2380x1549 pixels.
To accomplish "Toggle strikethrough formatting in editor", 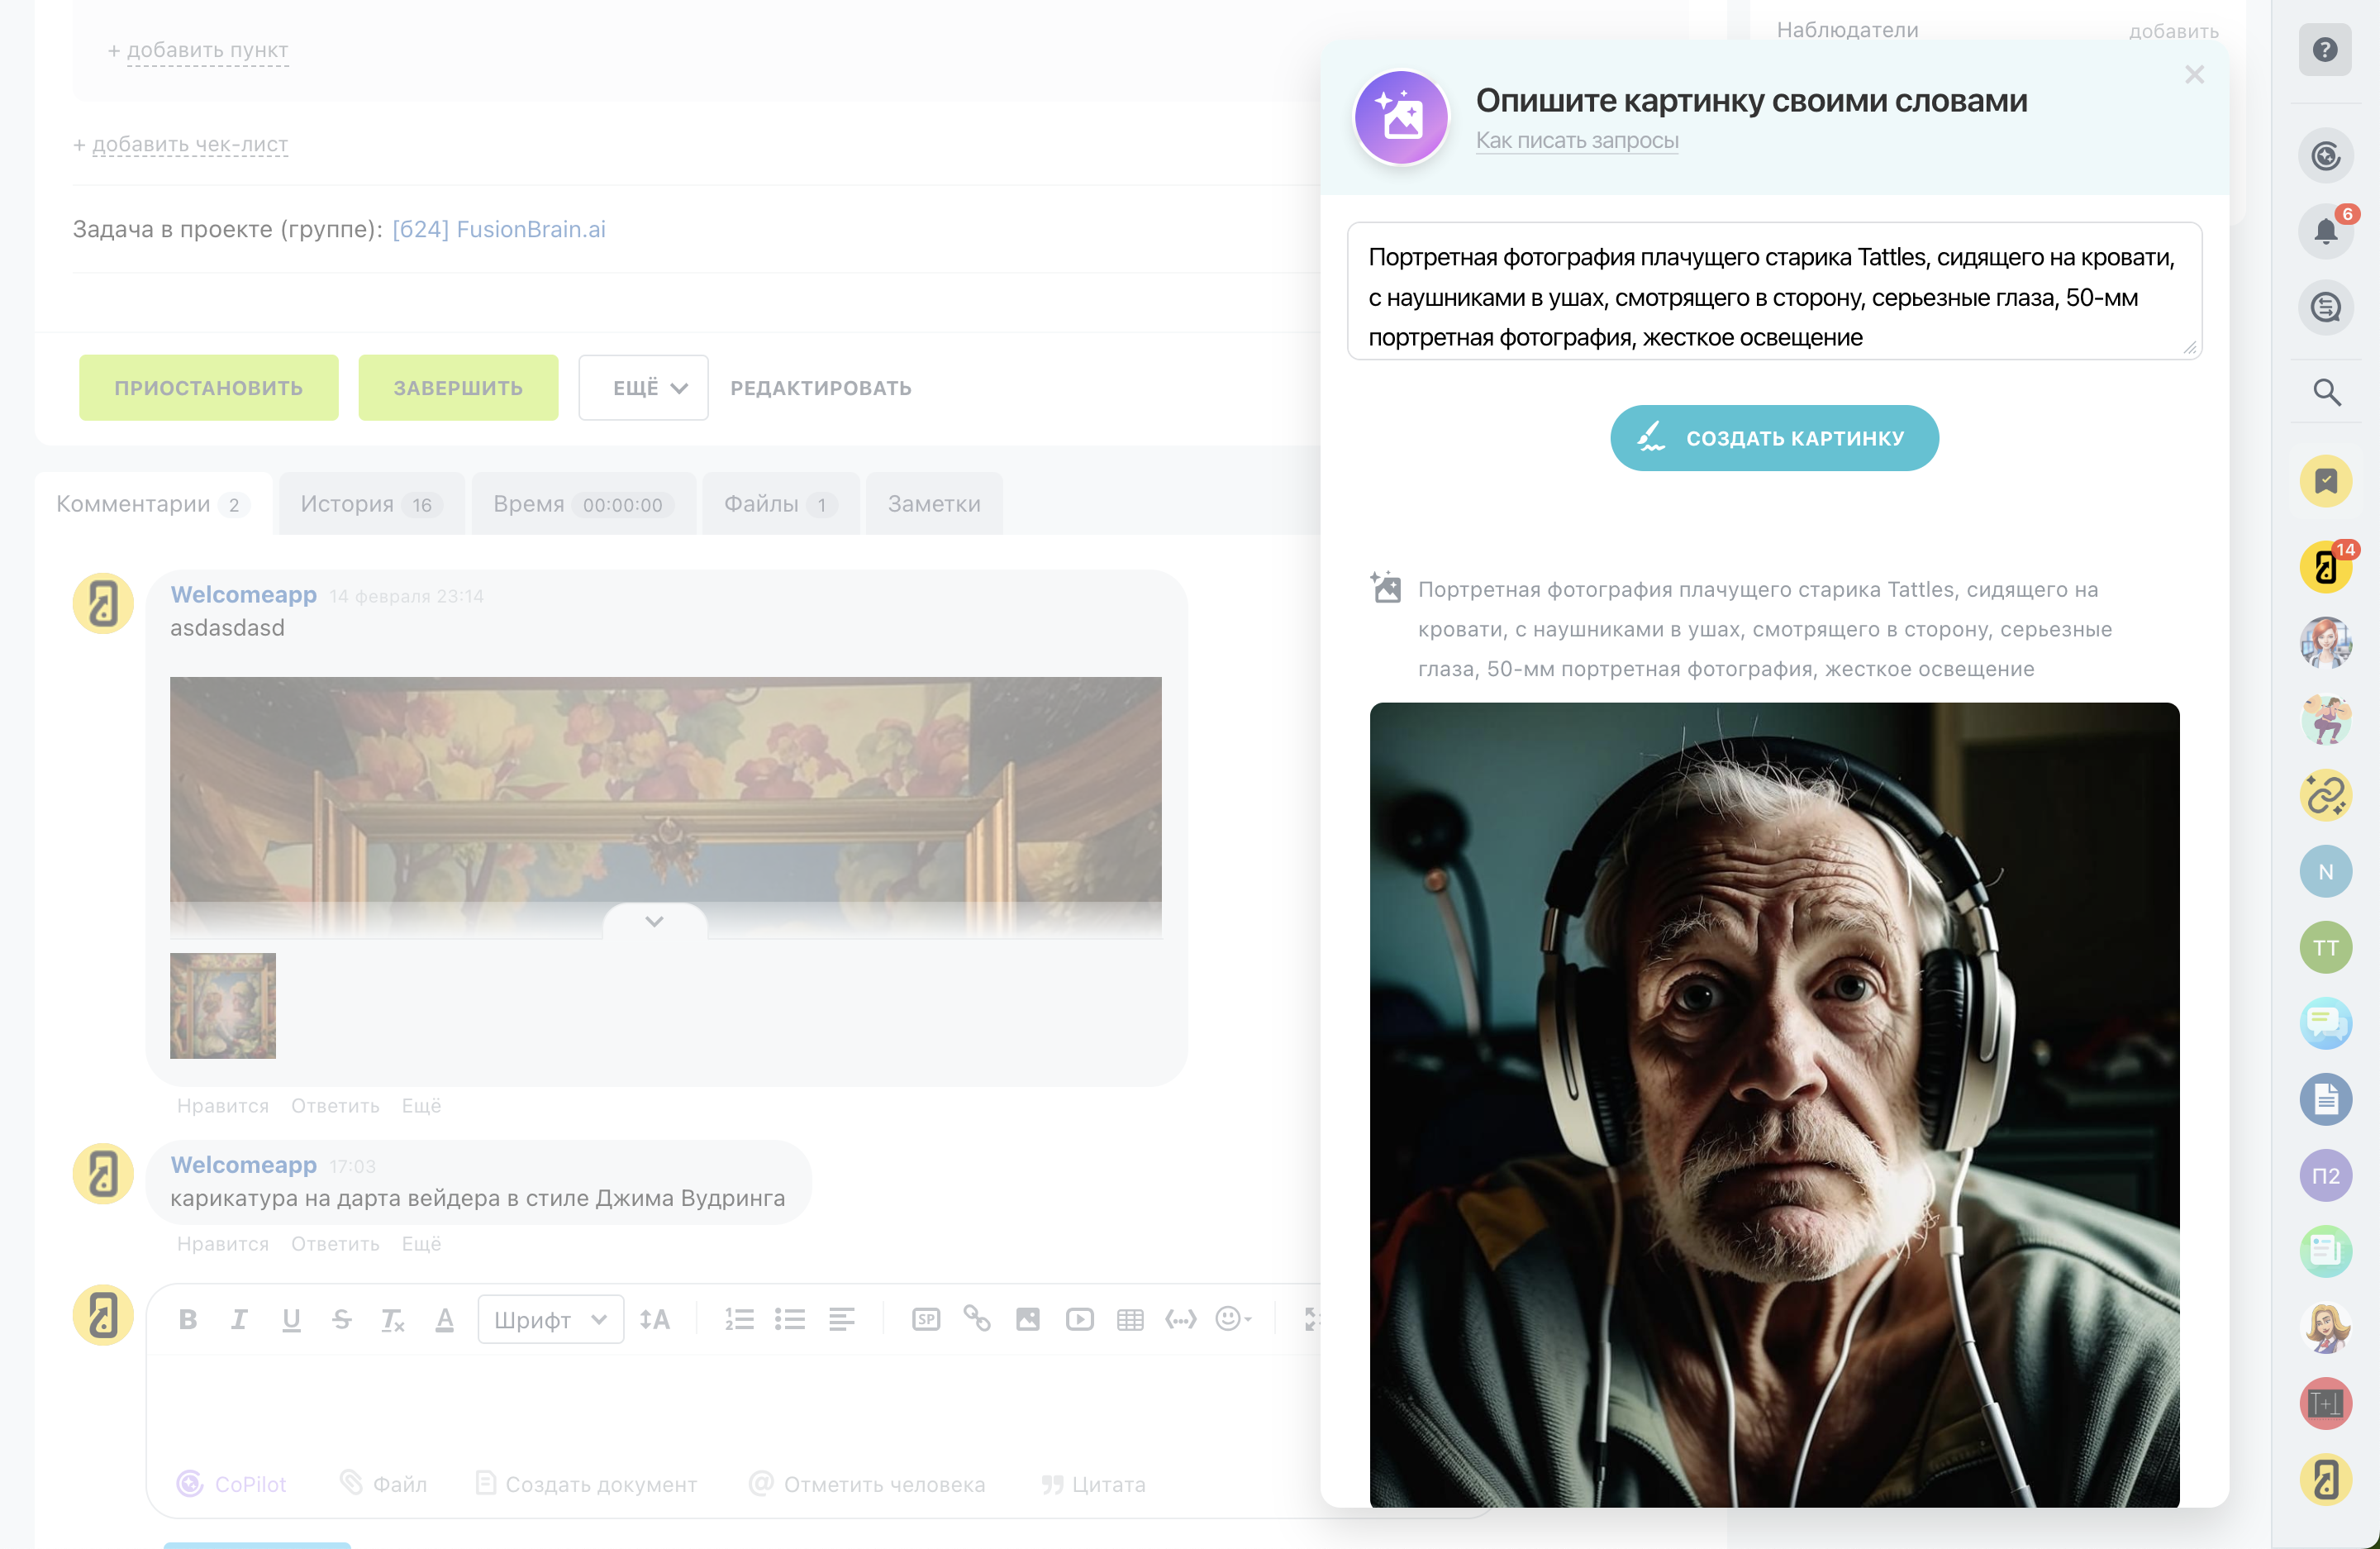I will pos(342,1319).
